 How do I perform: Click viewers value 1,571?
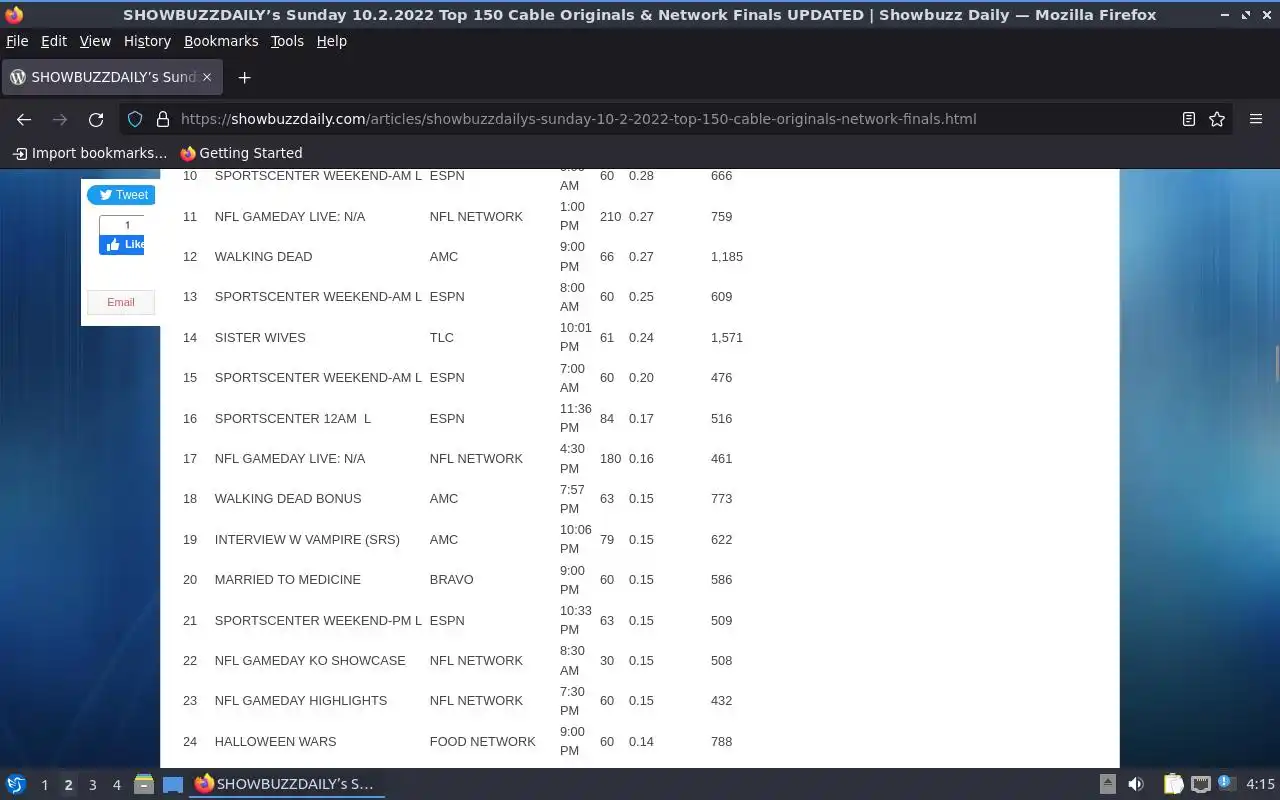(x=727, y=338)
